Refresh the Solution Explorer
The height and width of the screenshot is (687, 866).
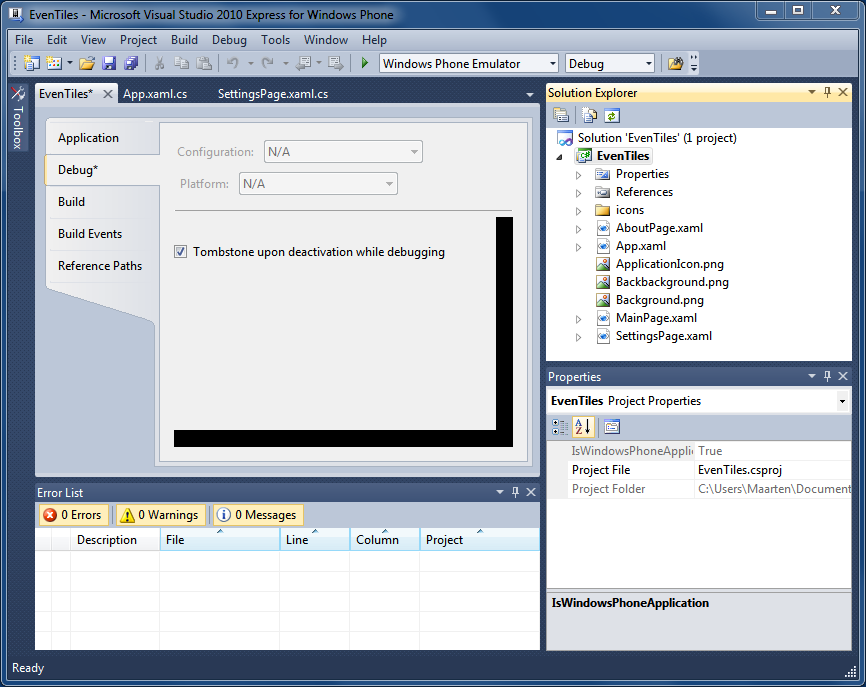[x=612, y=115]
